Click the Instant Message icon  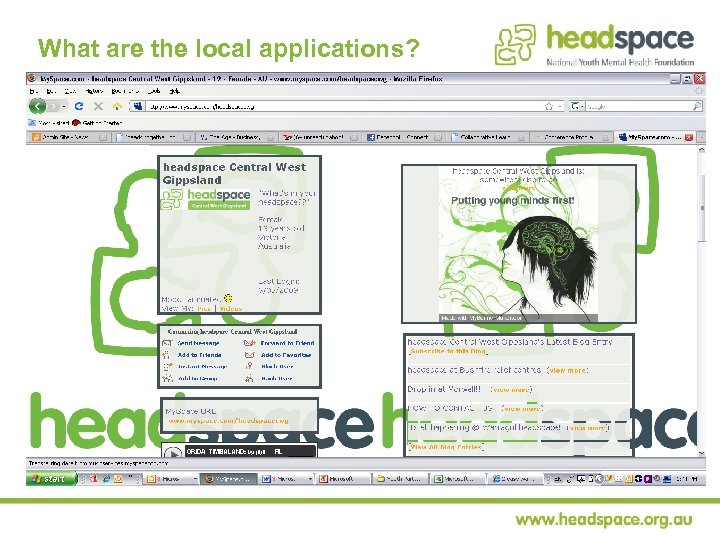pos(167,366)
